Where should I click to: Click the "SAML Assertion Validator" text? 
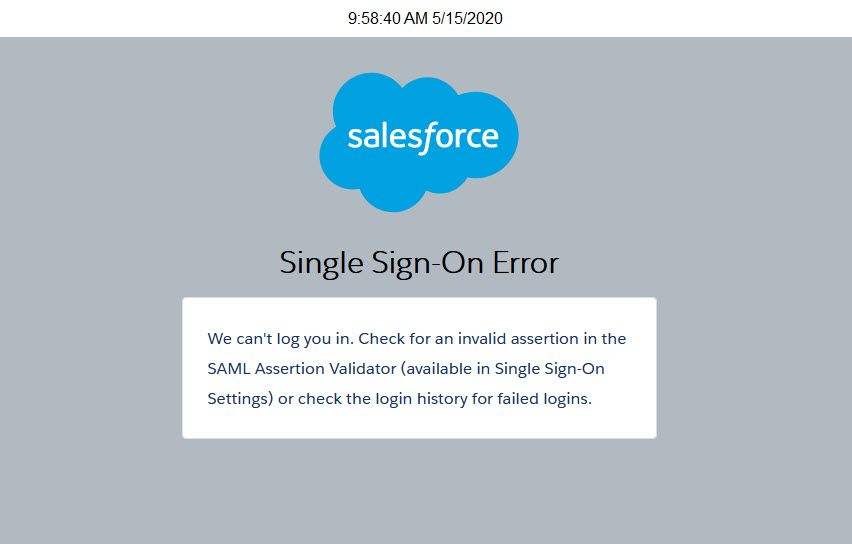(x=302, y=369)
